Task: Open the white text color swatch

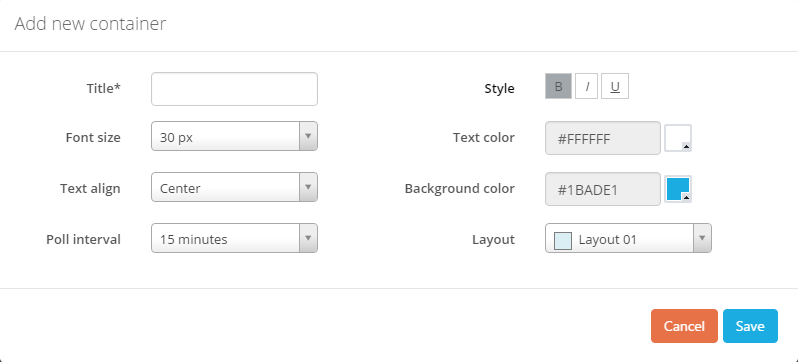Action: pyautogui.click(x=677, y=138)
